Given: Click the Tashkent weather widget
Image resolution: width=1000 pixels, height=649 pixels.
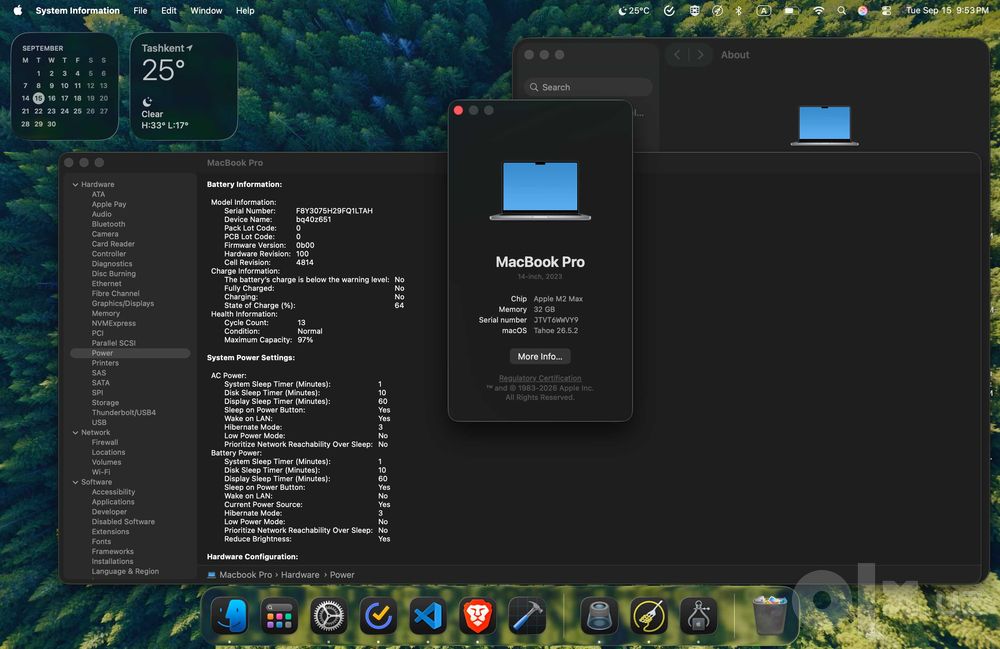Looking at the screenshot, I should click(184, 87).
